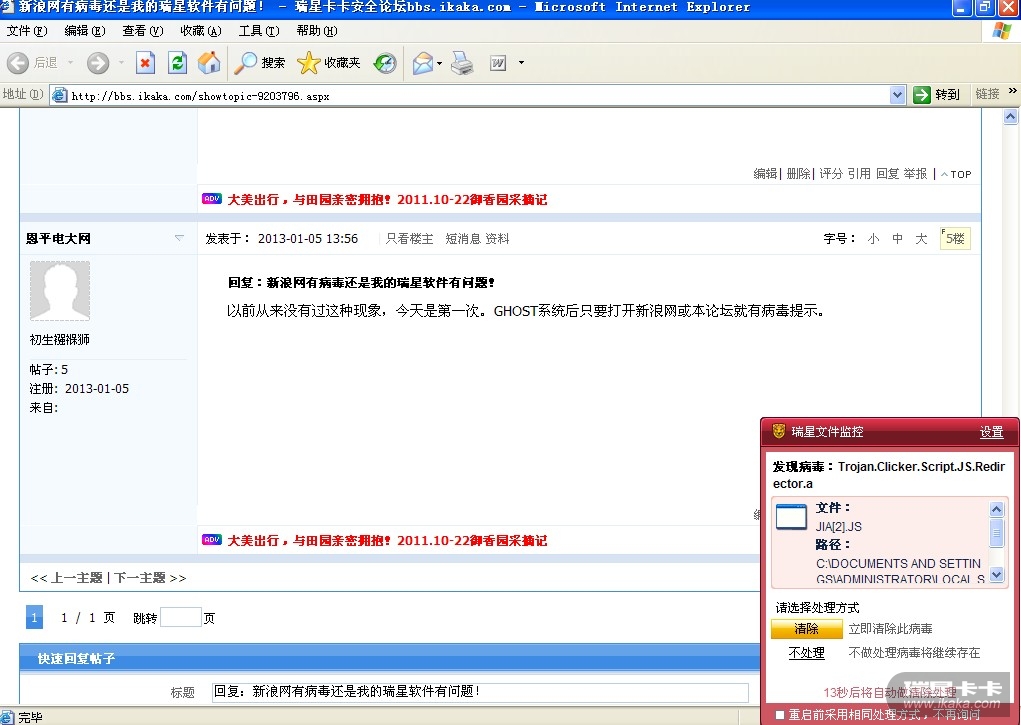
Task: Set font size to 大
Action: pyautogui.click(x=921, y=238)
